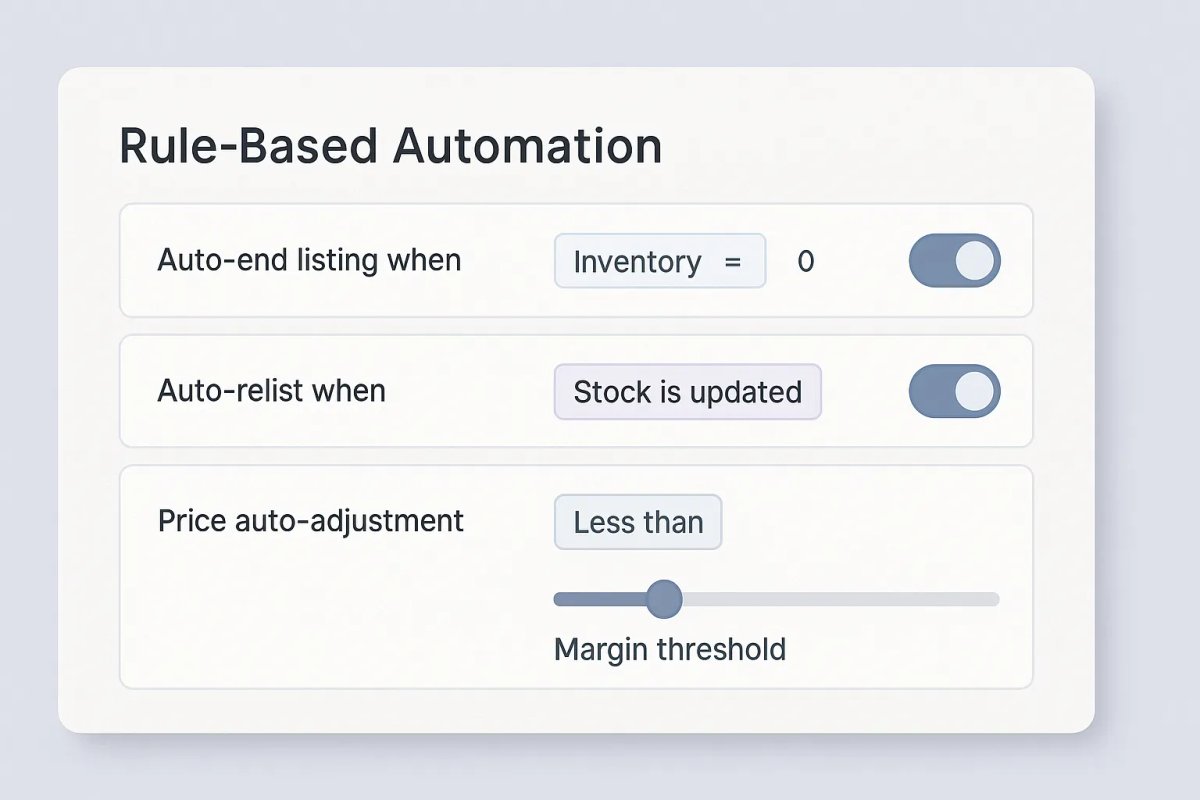Click the Margin threshold label

point(669,649)
